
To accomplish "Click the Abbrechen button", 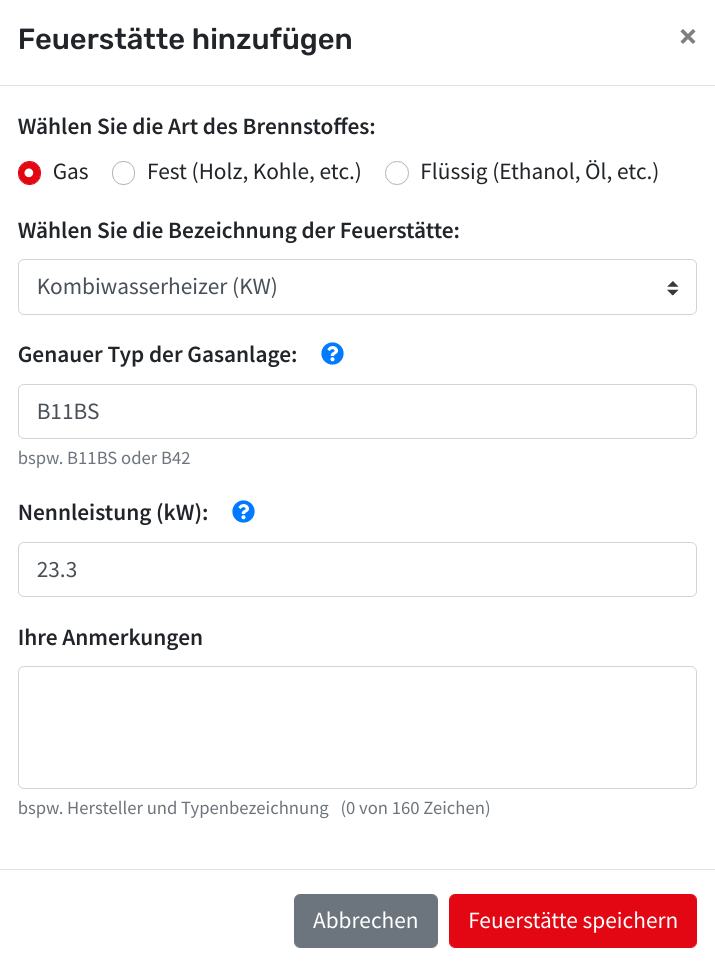I will [x=366, y=920].
